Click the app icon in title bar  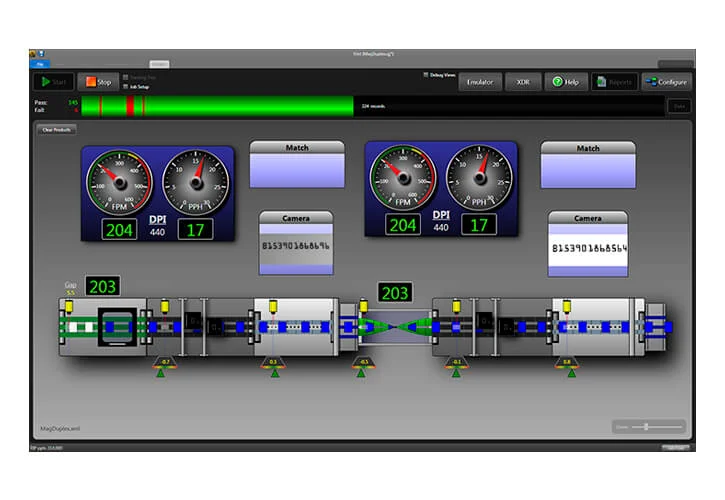pyautogui.click(x=33, y=54)
